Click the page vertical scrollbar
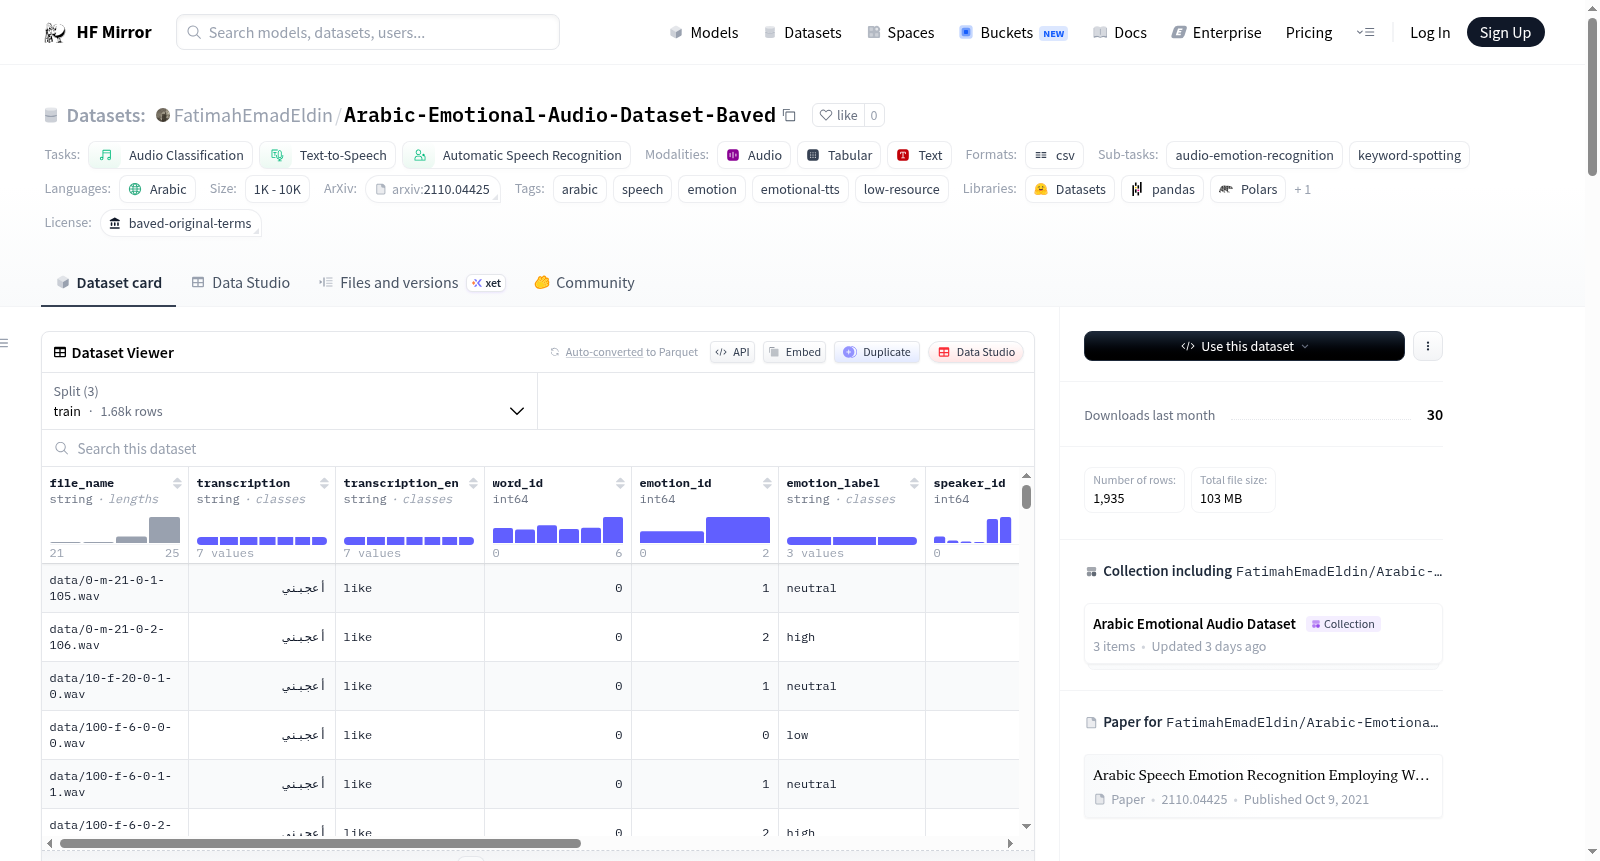 click(x=1592, y=96)
